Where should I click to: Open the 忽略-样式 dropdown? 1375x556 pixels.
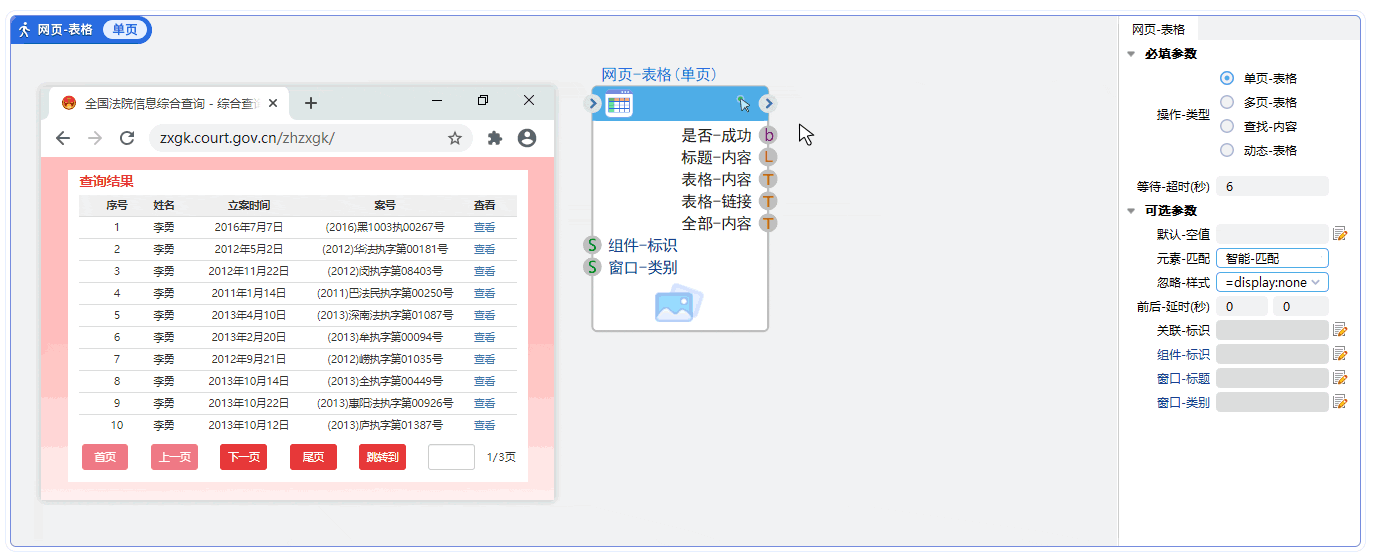(1272, 282)
